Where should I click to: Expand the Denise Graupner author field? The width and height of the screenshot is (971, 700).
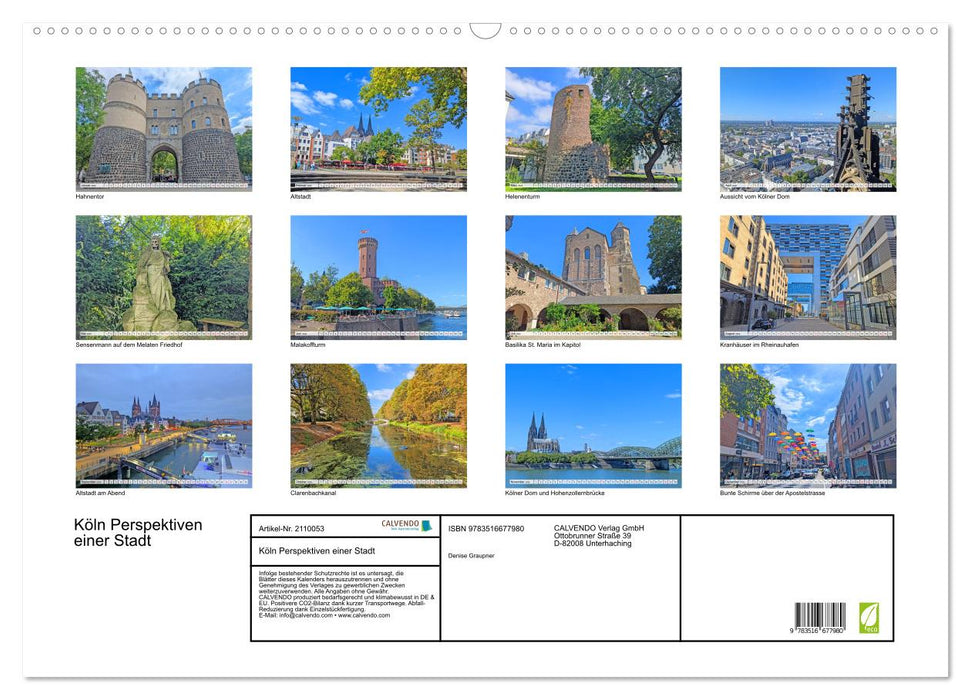point(472,554)
